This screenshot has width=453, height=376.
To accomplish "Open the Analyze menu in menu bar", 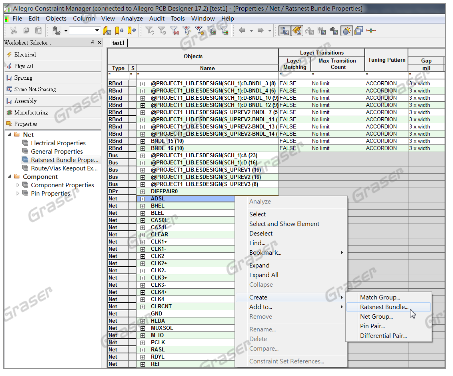I will click(132, 19).
